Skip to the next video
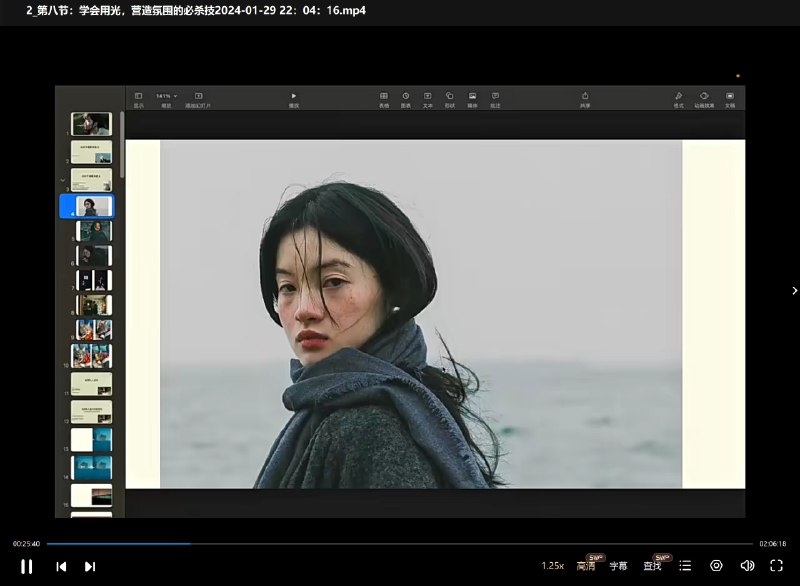 click(90, 566)
